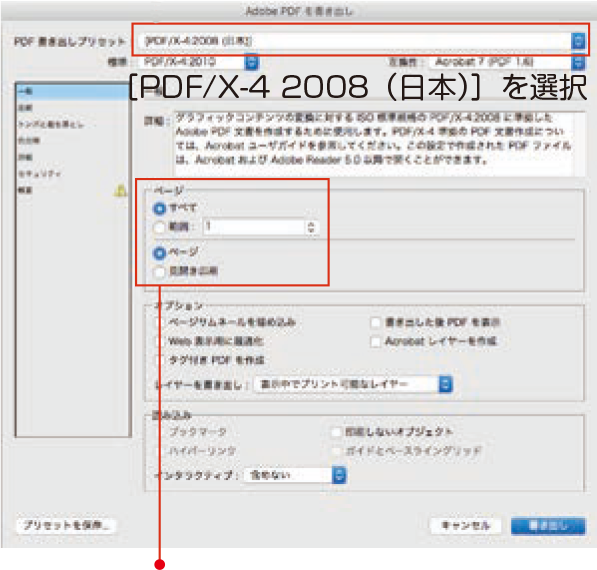The height and width of the screenshot is (570, 597).
Task: Enable Web 表示用に最適化 checkbox
Action: point(160,341)
